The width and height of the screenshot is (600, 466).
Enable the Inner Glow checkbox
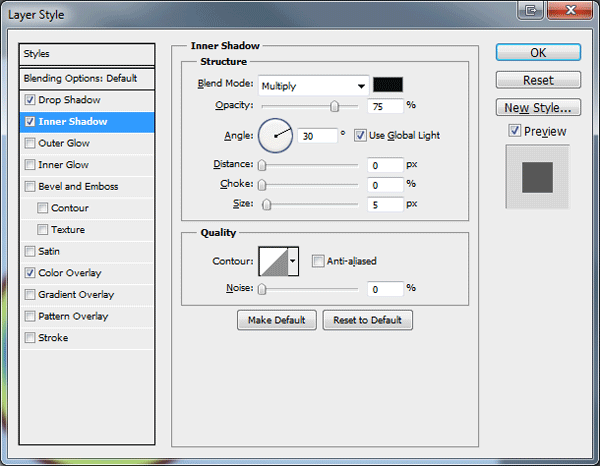(x=30, y=165)
